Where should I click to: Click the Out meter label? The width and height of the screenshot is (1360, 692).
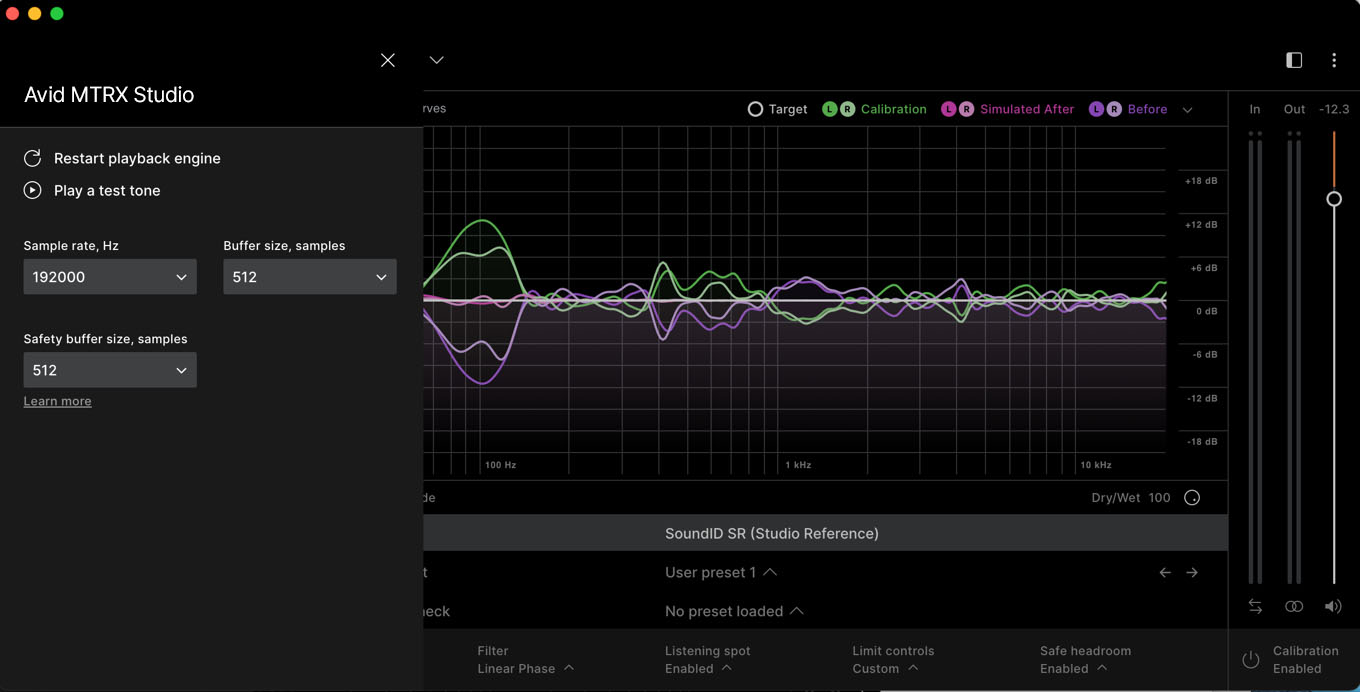point(1295,109)
